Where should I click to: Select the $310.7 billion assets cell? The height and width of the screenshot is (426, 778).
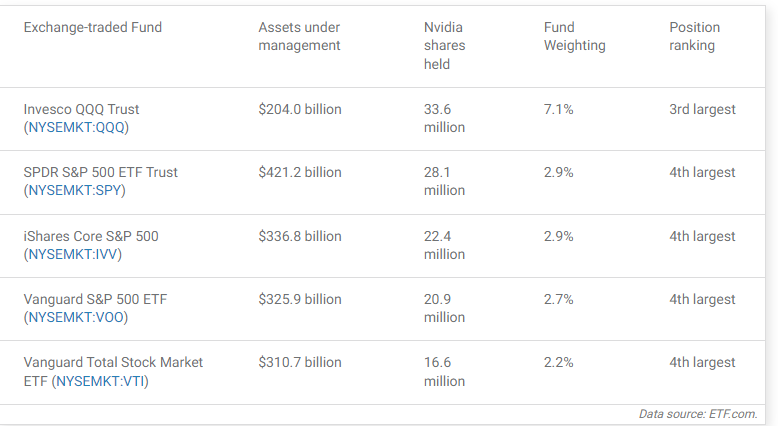click(x=299, y=362)
